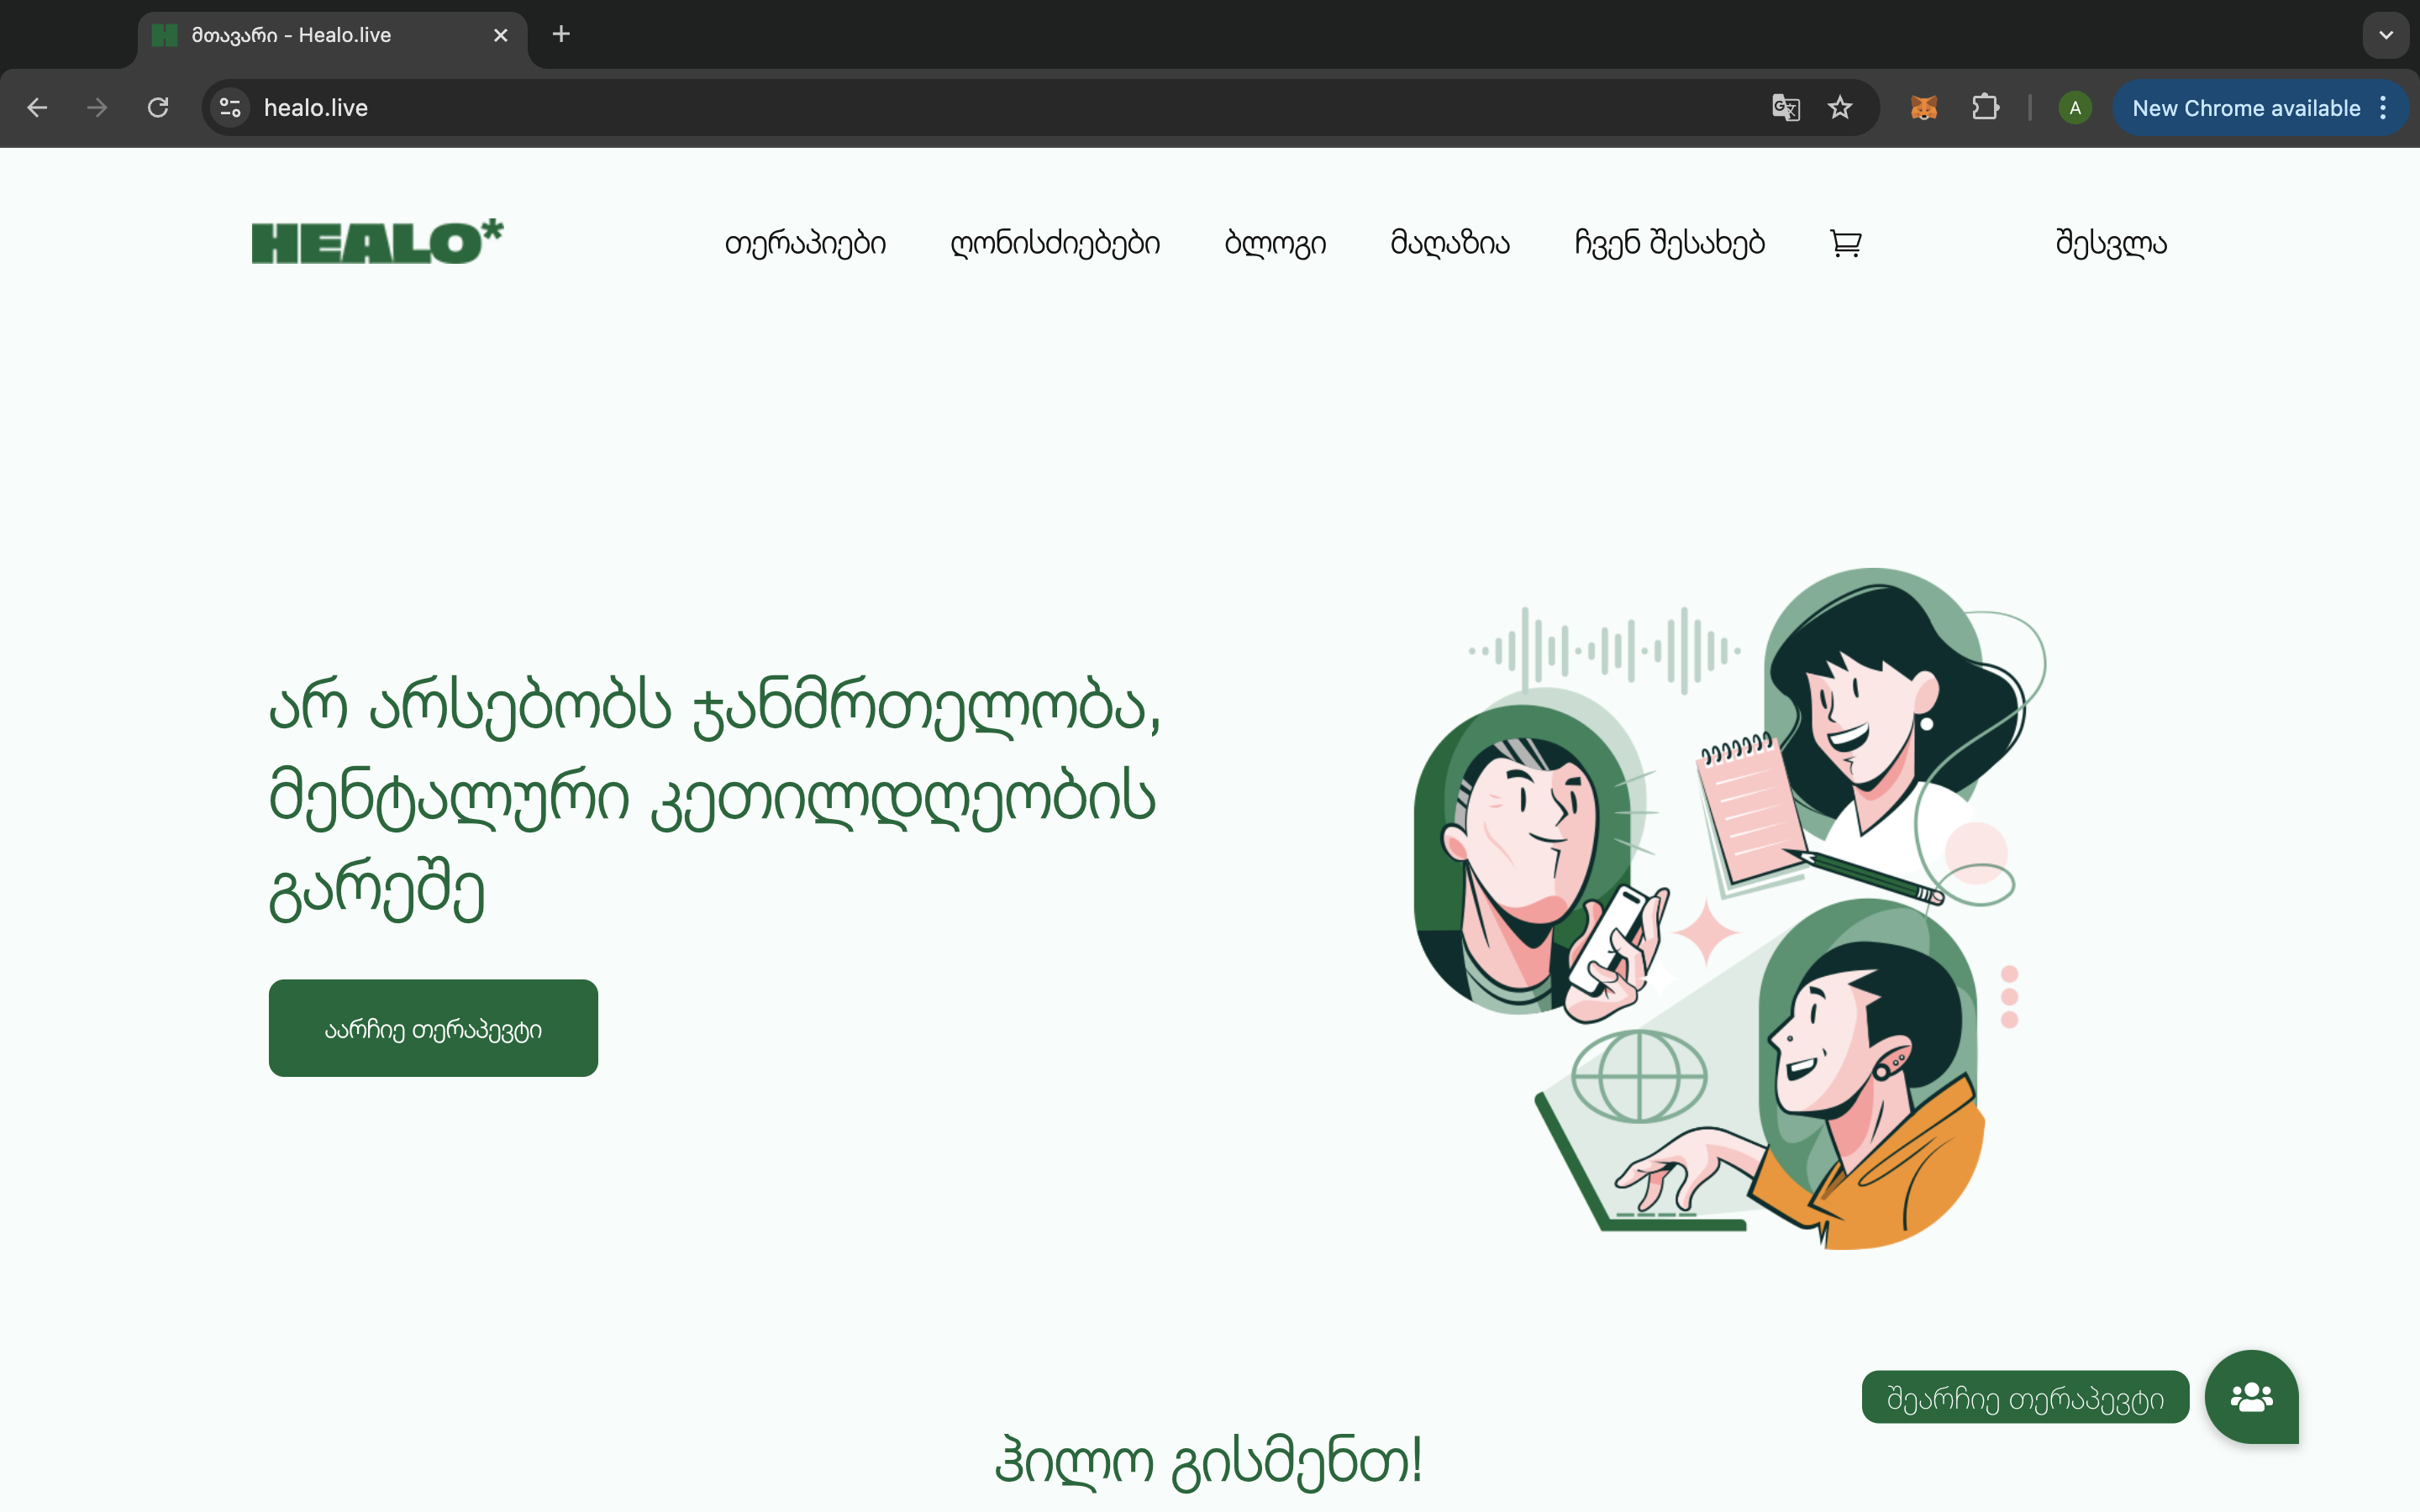Open a new browser tab

point(561,35)
